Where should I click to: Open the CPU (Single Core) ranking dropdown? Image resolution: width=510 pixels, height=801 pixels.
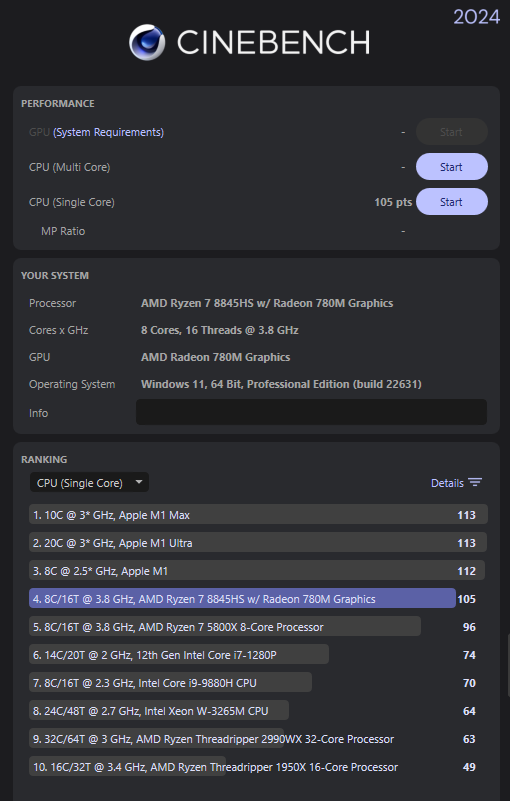pyautogui.click(x=89, y=483)
